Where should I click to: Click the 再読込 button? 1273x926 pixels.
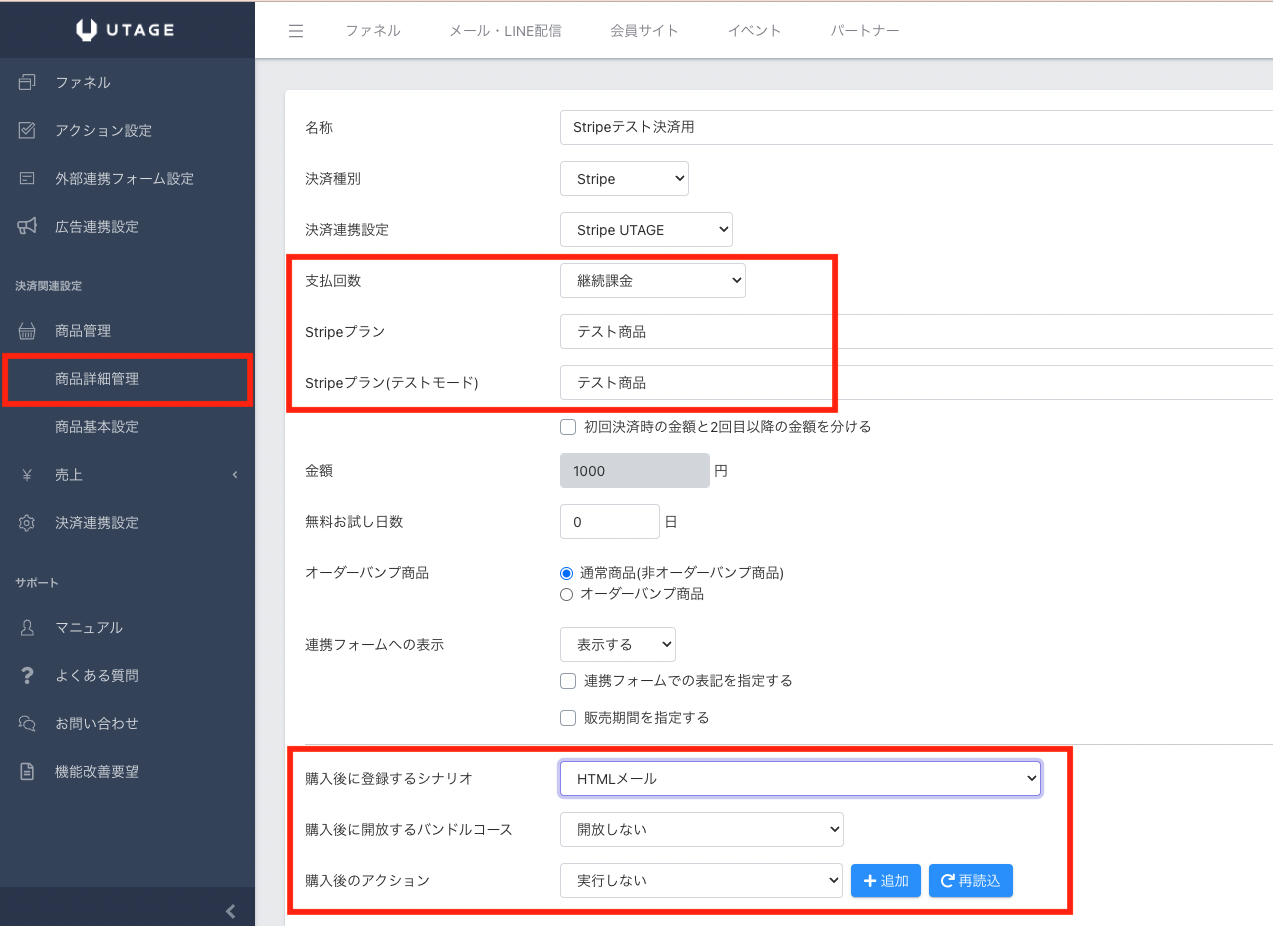(x=970, y=881)
